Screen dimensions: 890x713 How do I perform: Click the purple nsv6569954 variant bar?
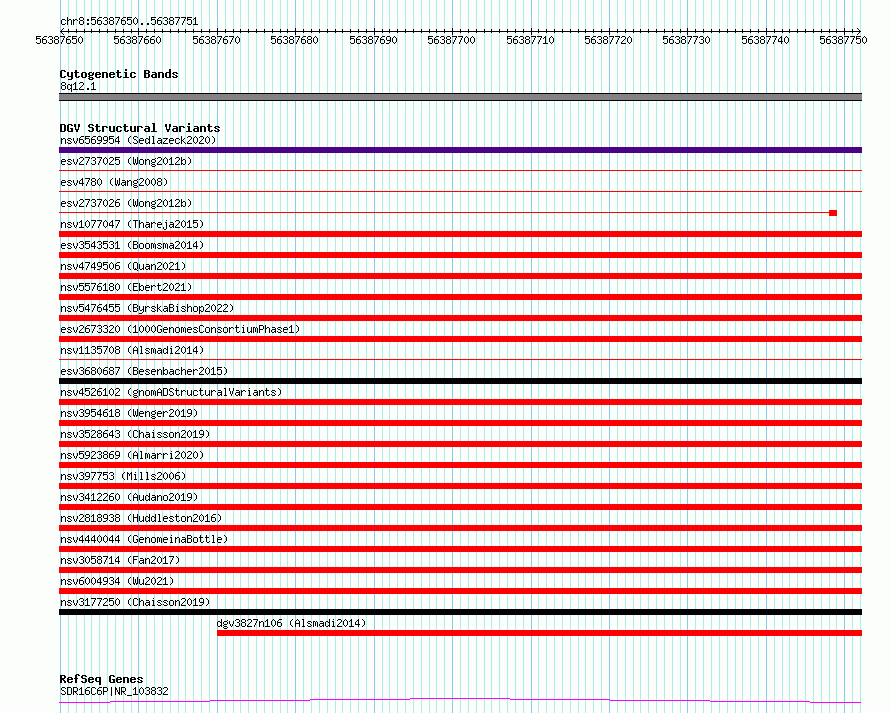(460, 150)
